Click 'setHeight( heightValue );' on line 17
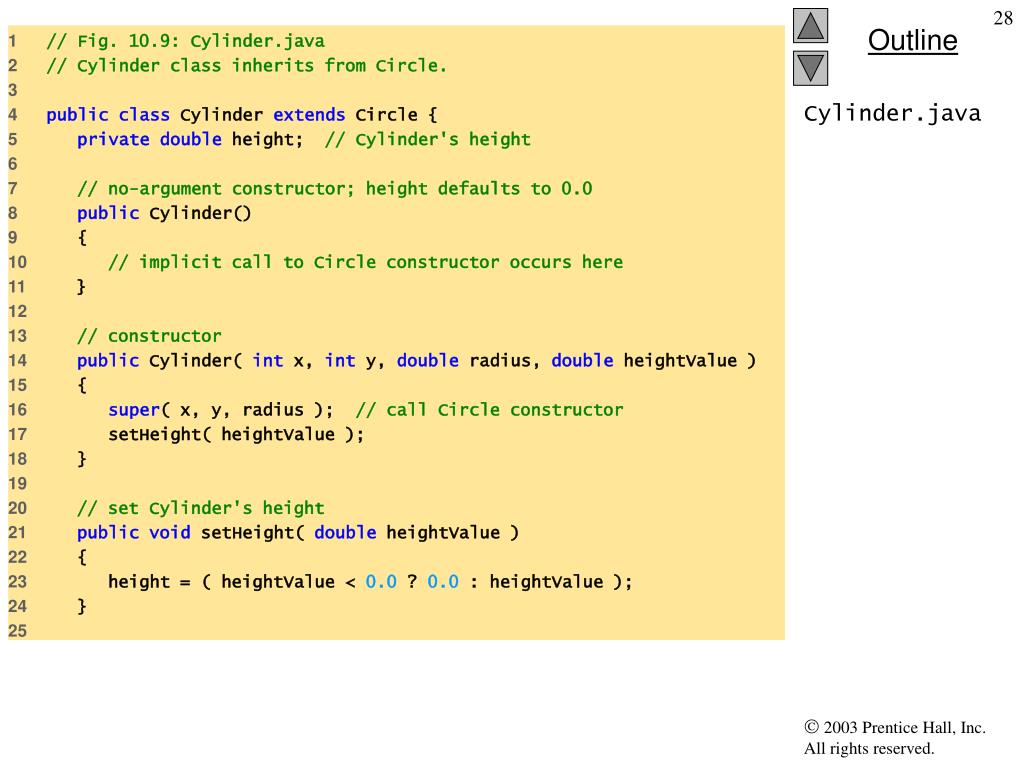 point(236,435)
